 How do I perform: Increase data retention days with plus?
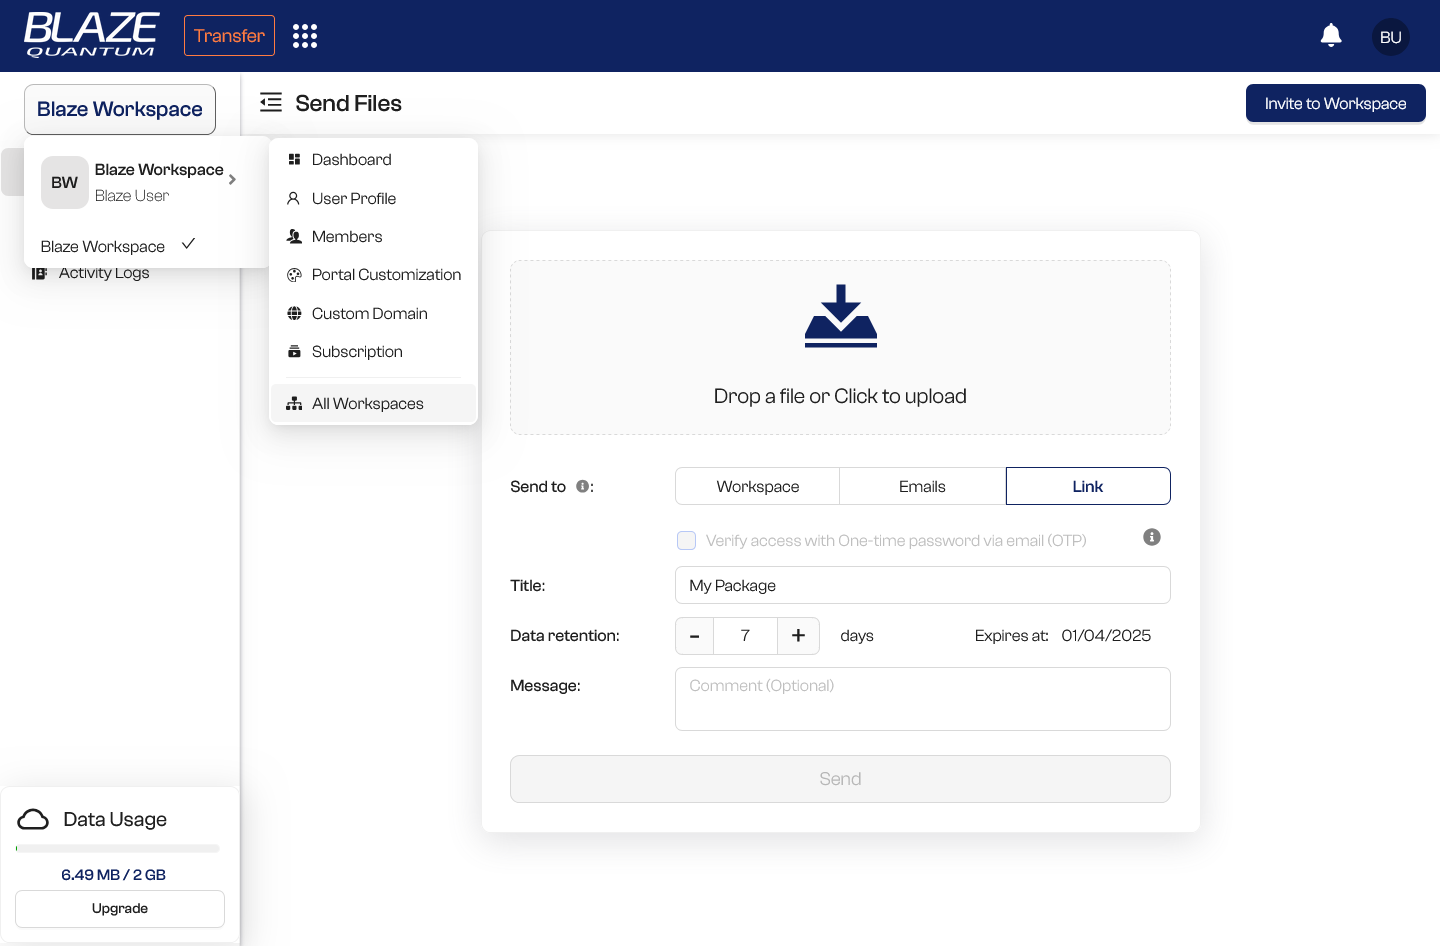click(x=798, y=636)
